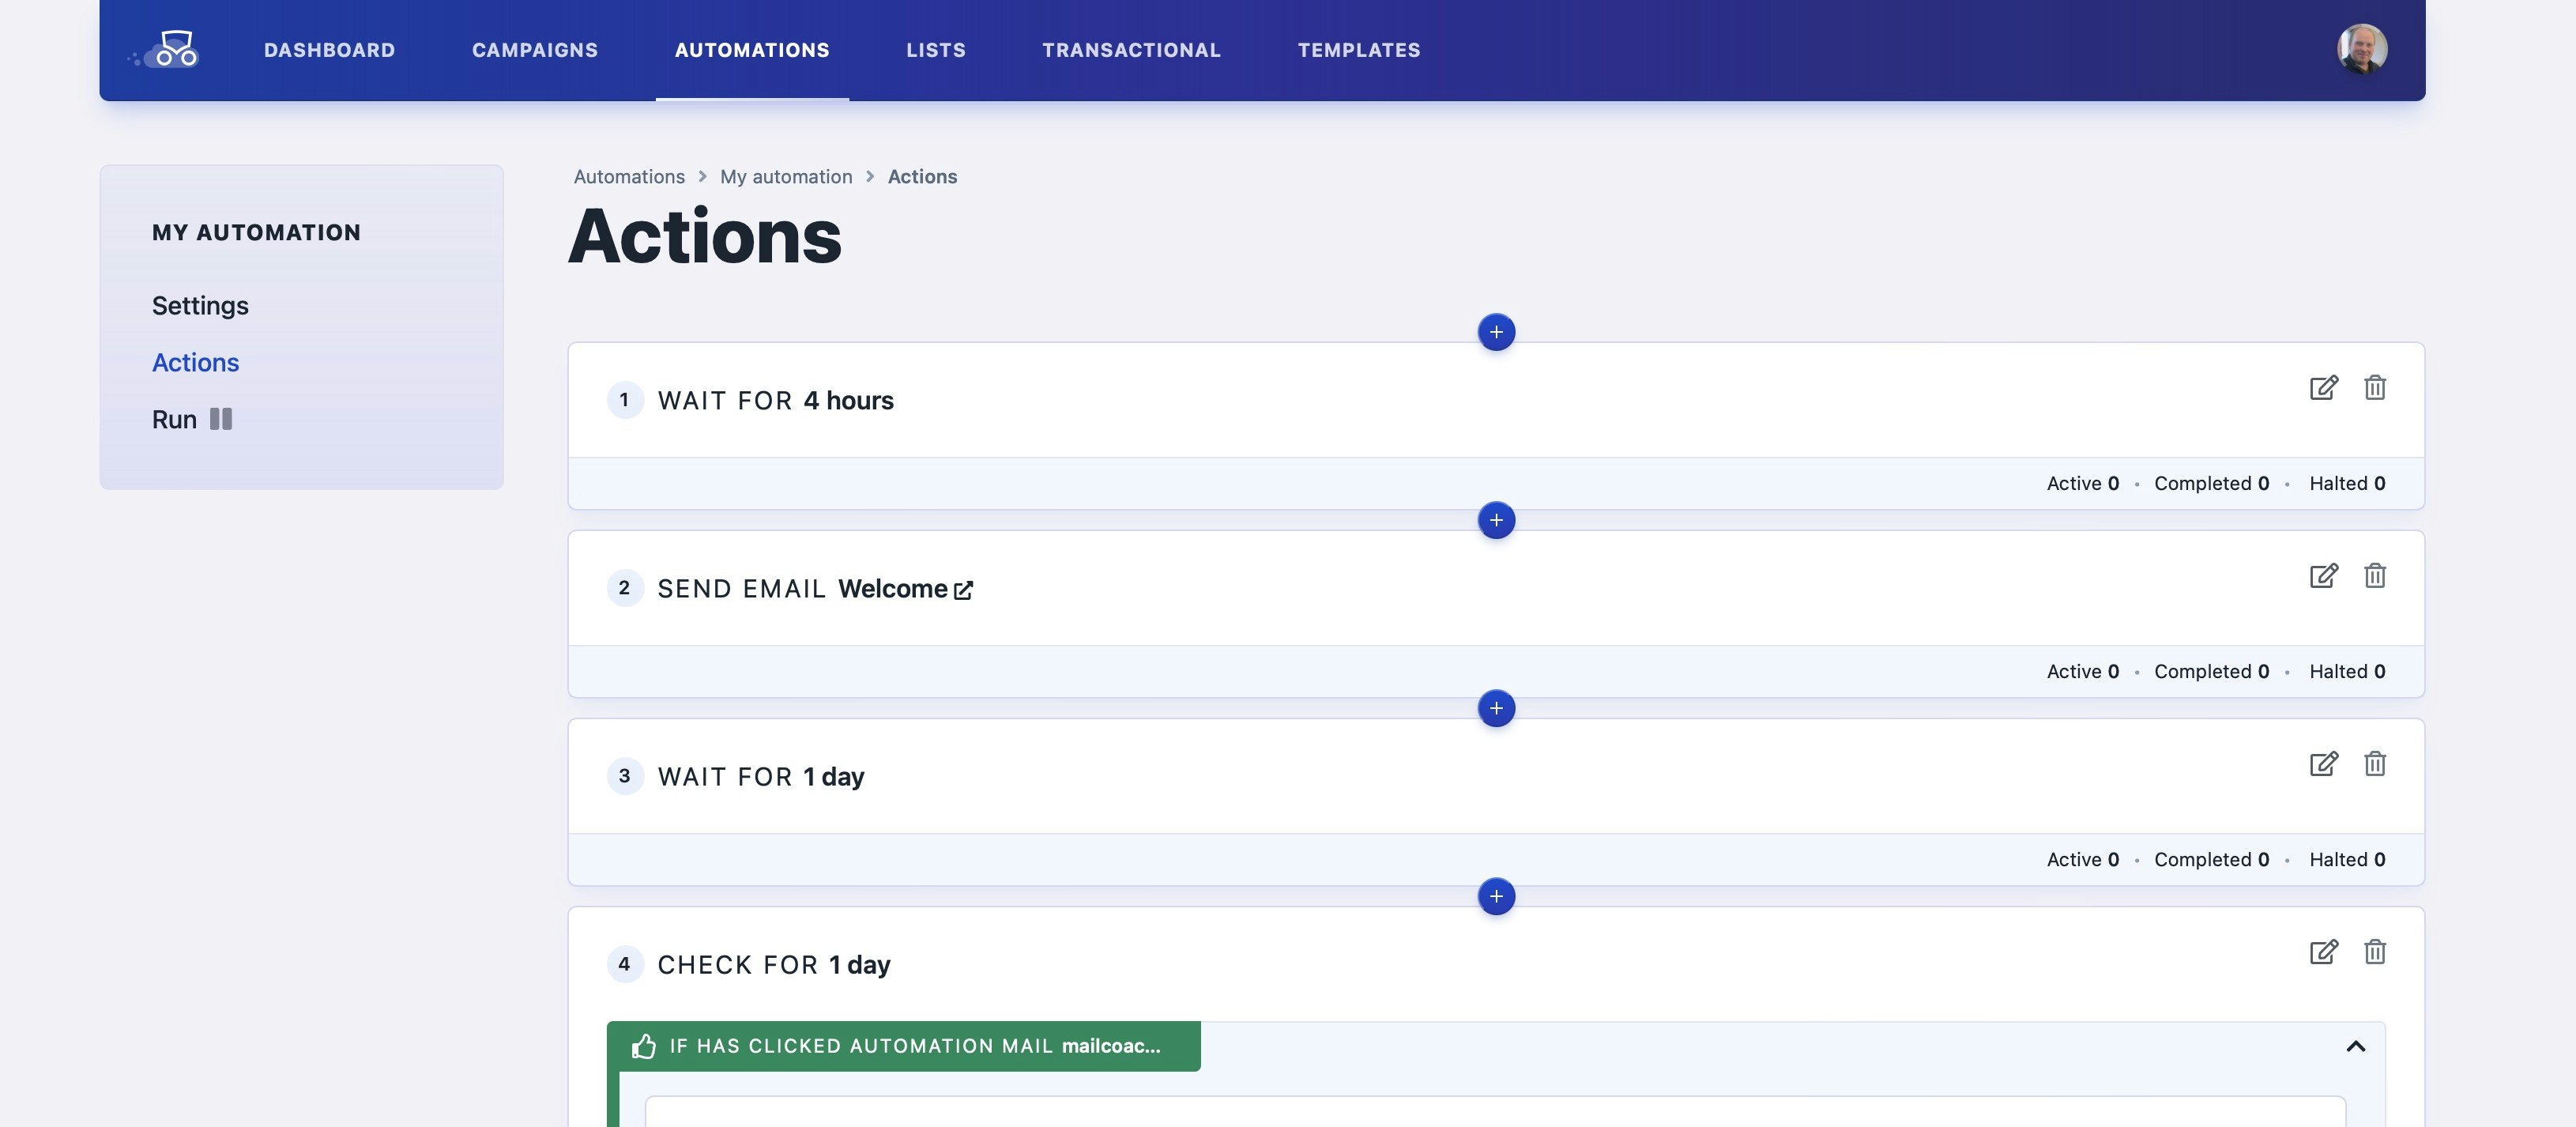Open the Campaigns navigation tab

pyautogui.click(x=534, y=50)
